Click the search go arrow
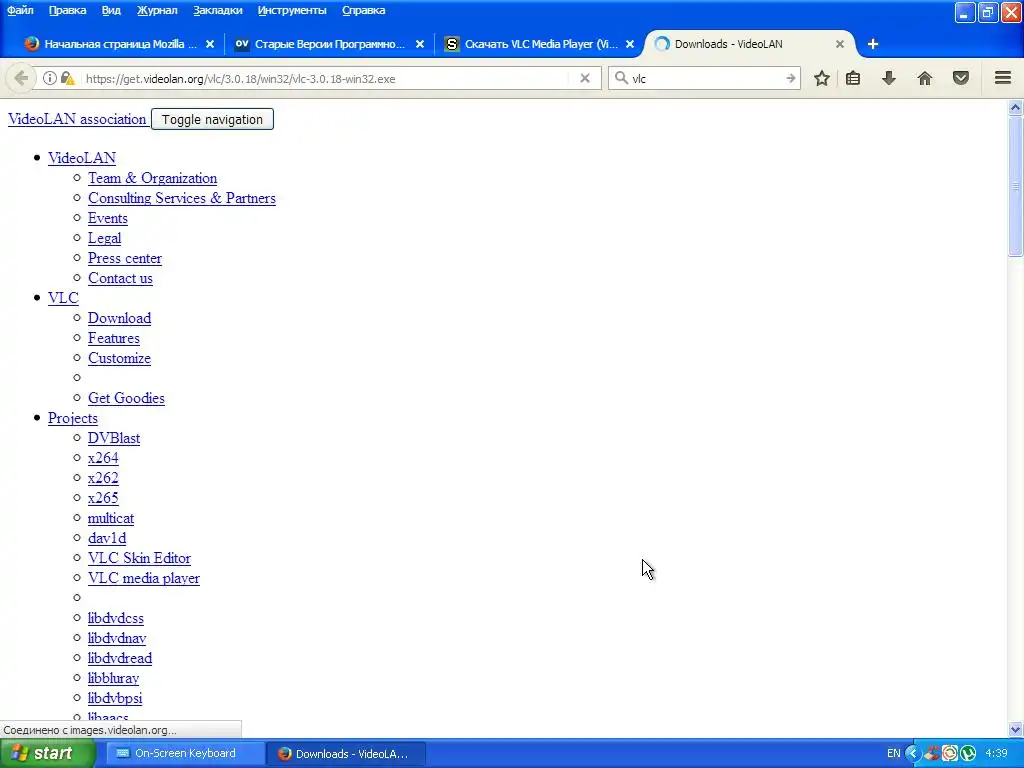 (791, 78)
